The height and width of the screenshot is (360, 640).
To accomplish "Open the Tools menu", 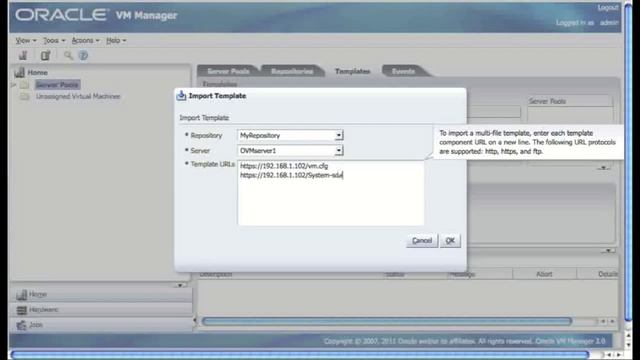I will pos(54,40).
